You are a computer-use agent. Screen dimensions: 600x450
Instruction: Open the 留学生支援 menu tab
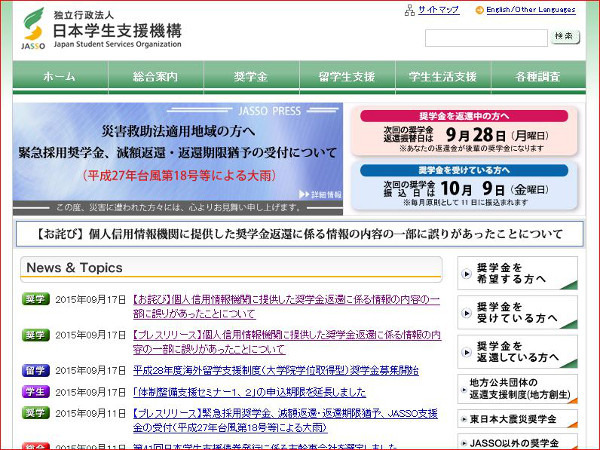pos(347,77)
